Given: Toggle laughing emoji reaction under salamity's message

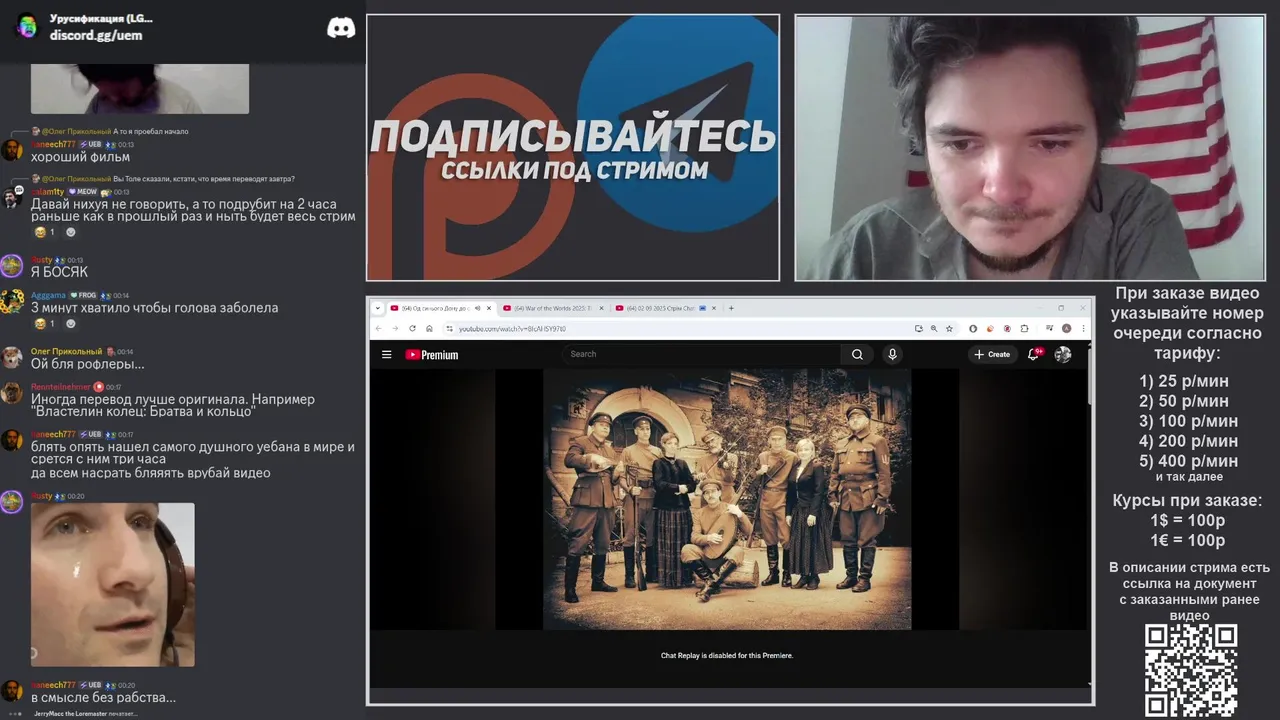Looking at the screenshot, I should click(x=44, y=232).
